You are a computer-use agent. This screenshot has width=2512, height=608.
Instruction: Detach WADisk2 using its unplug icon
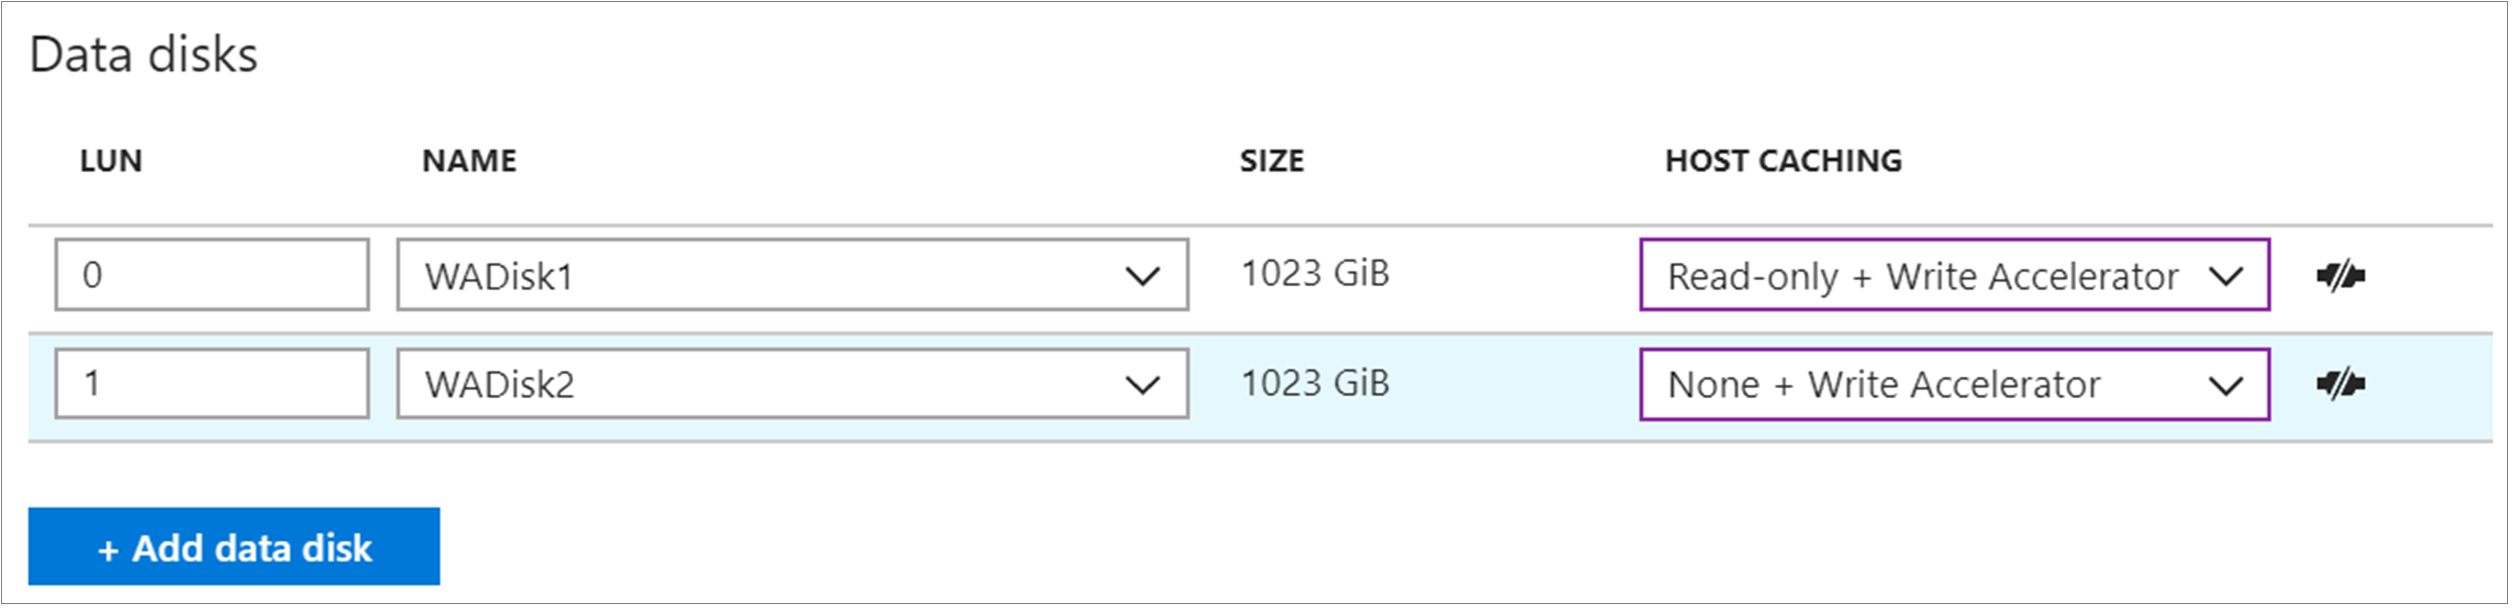[x=2340, y=384]
